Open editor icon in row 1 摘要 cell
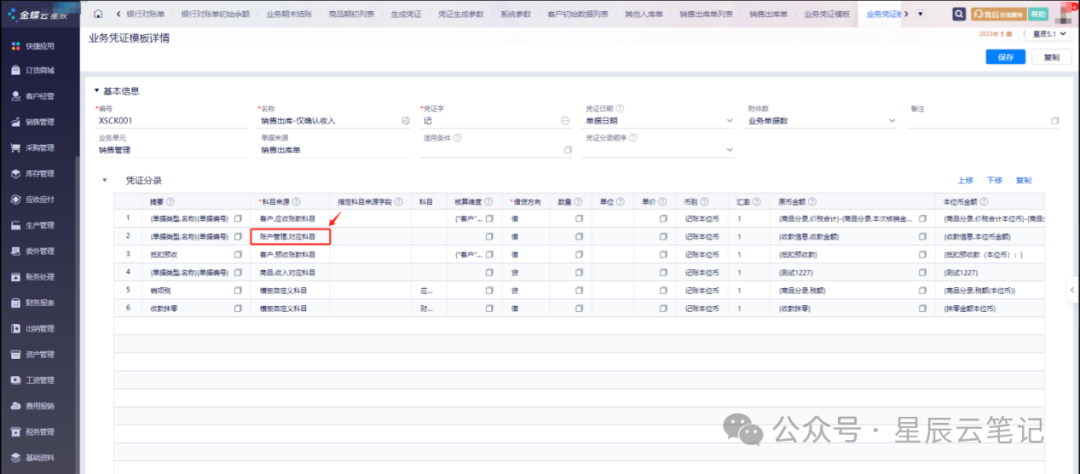The height and width of the screenshot is (474, 1080). (x=238, y=218)
